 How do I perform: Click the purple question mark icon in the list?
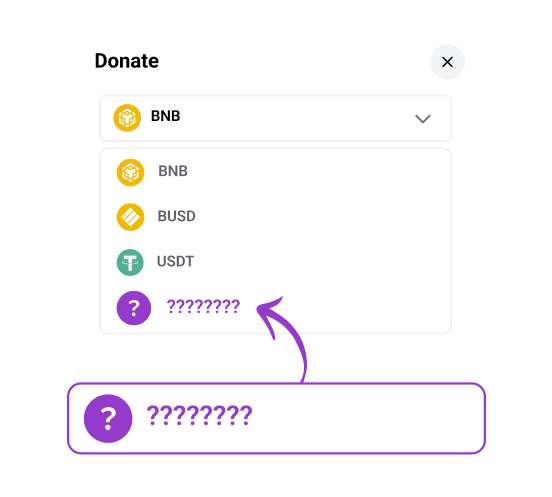[134, 308]
